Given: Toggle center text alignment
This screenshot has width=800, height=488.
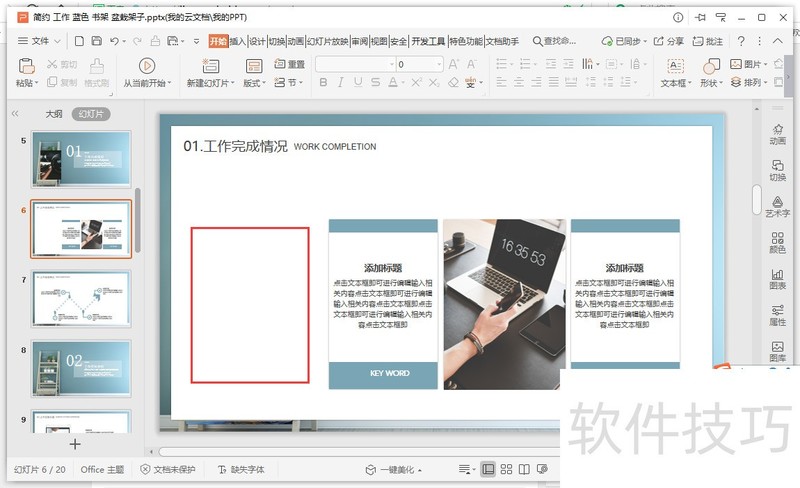Looking at the screenshot, I should 519,82.
